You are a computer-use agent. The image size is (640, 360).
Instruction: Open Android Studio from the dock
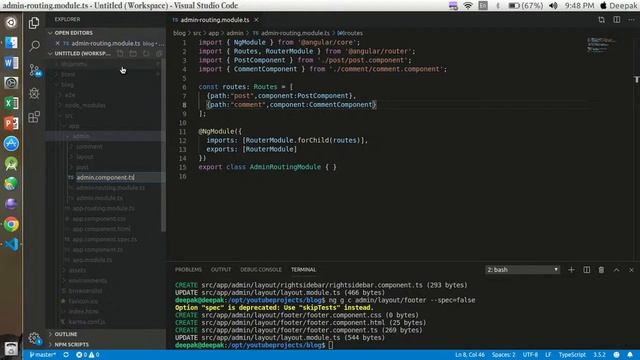[11, 164]
